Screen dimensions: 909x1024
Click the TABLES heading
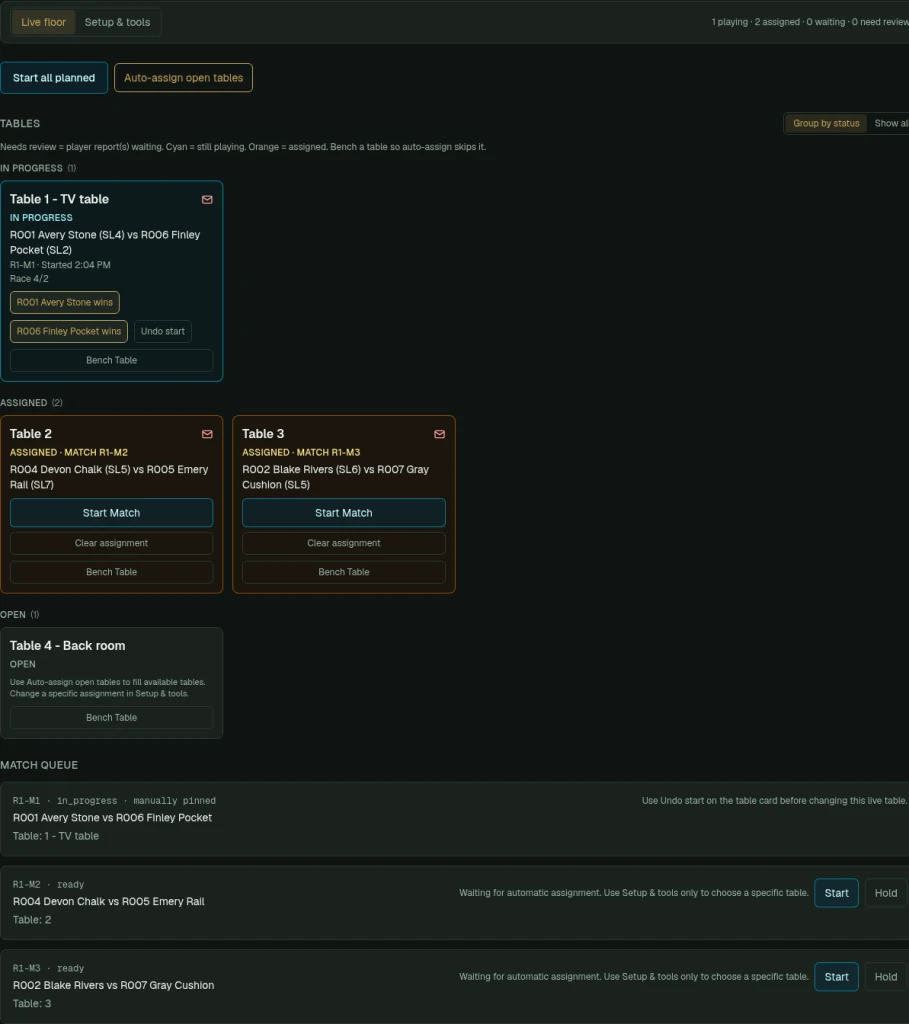tap(20, 123)
